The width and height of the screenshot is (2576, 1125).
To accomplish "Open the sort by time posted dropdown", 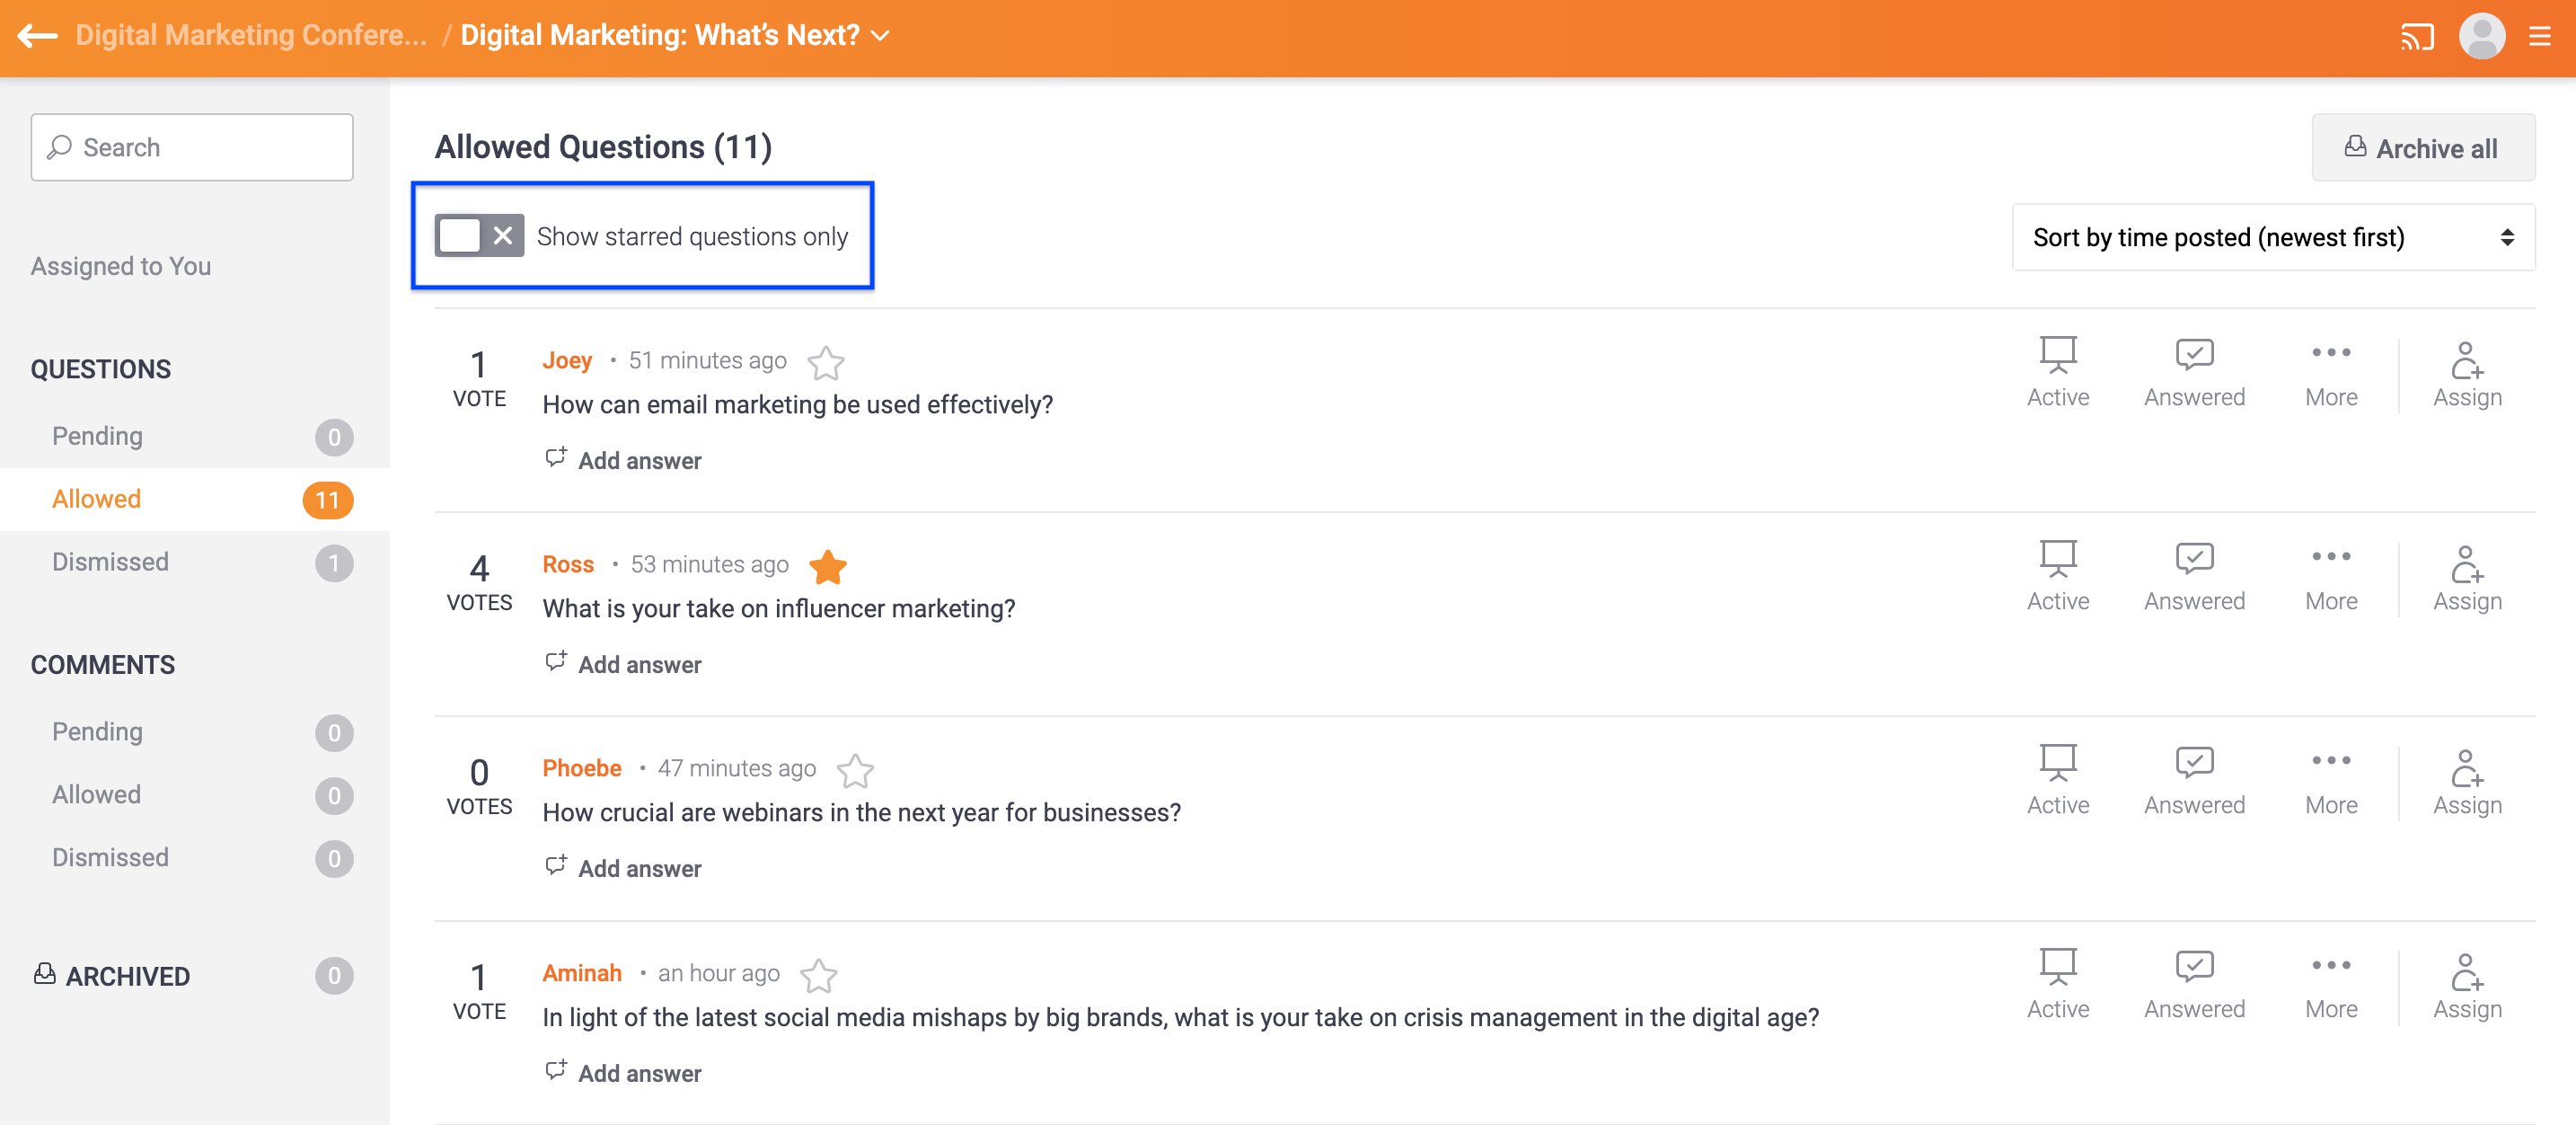I will (x=2272, y=237).
